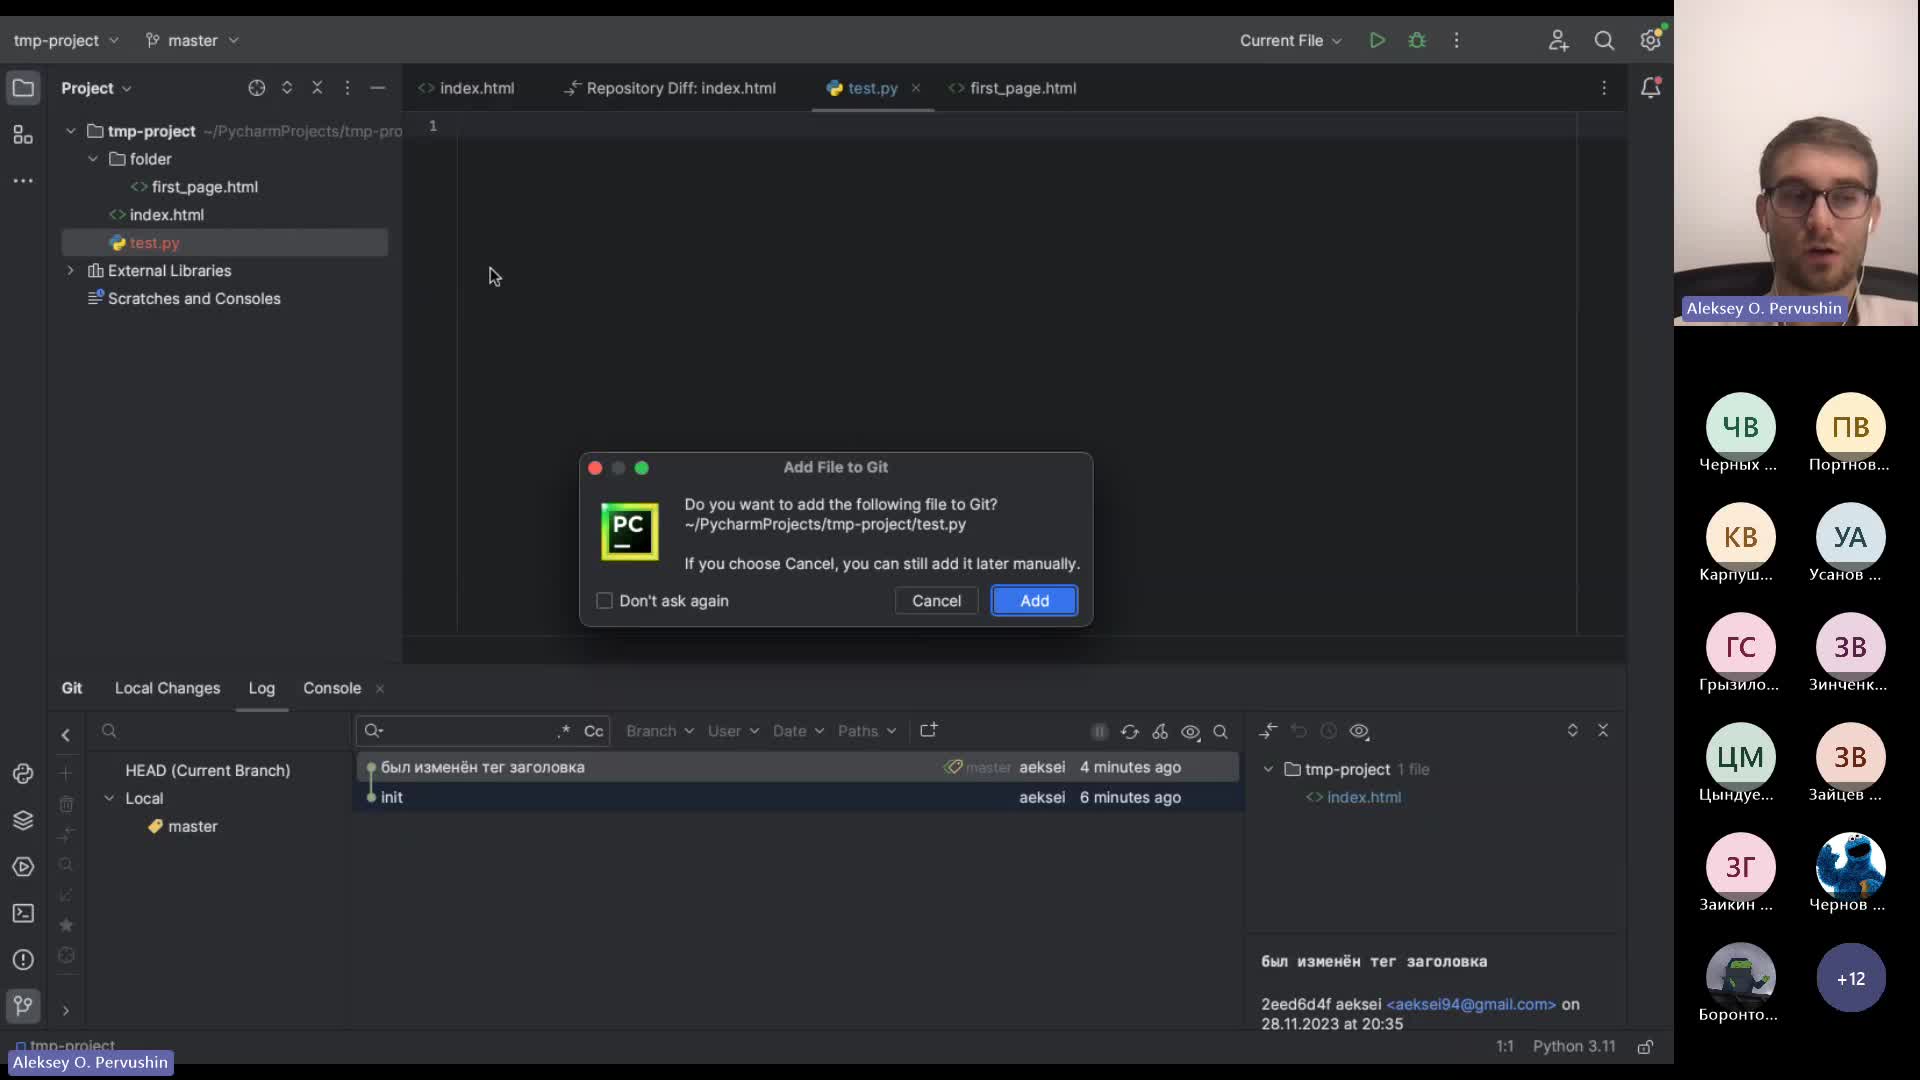The width and height of the screenshot is (1920, 1080).
Task: Open Branch filter dropdown
Action: point(660,731)
